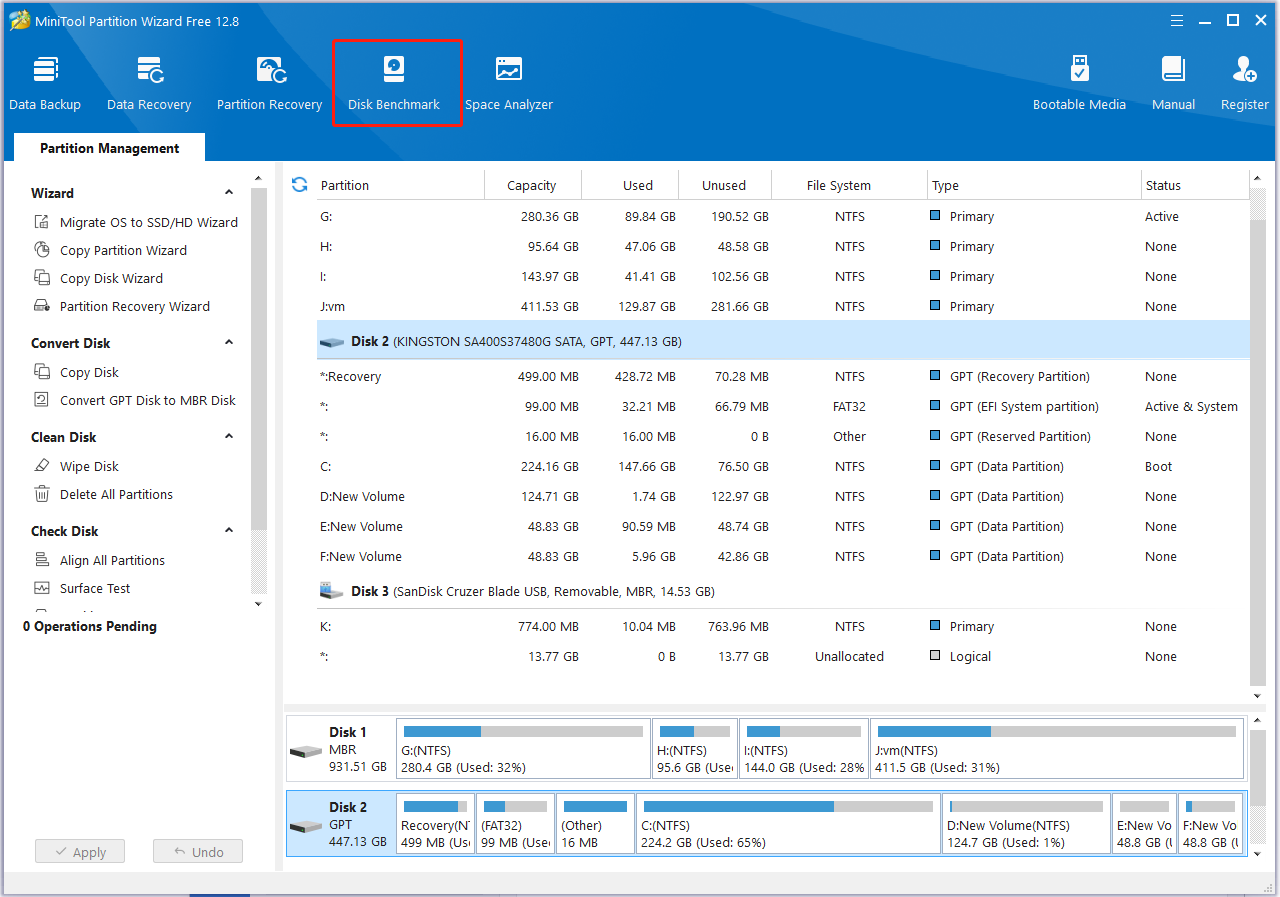Select the Disk 3 SanDisk Cruzer Blade row
The height and width of the screenshot is (897, 1280).
pos(783,591)
